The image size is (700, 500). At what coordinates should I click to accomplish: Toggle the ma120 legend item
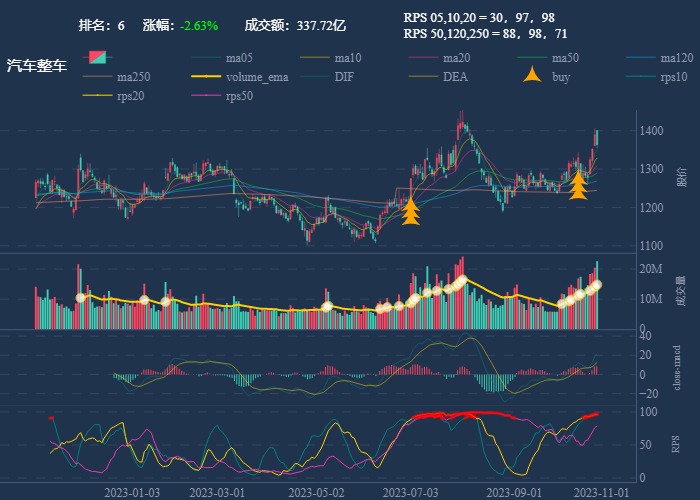point(641,58)
